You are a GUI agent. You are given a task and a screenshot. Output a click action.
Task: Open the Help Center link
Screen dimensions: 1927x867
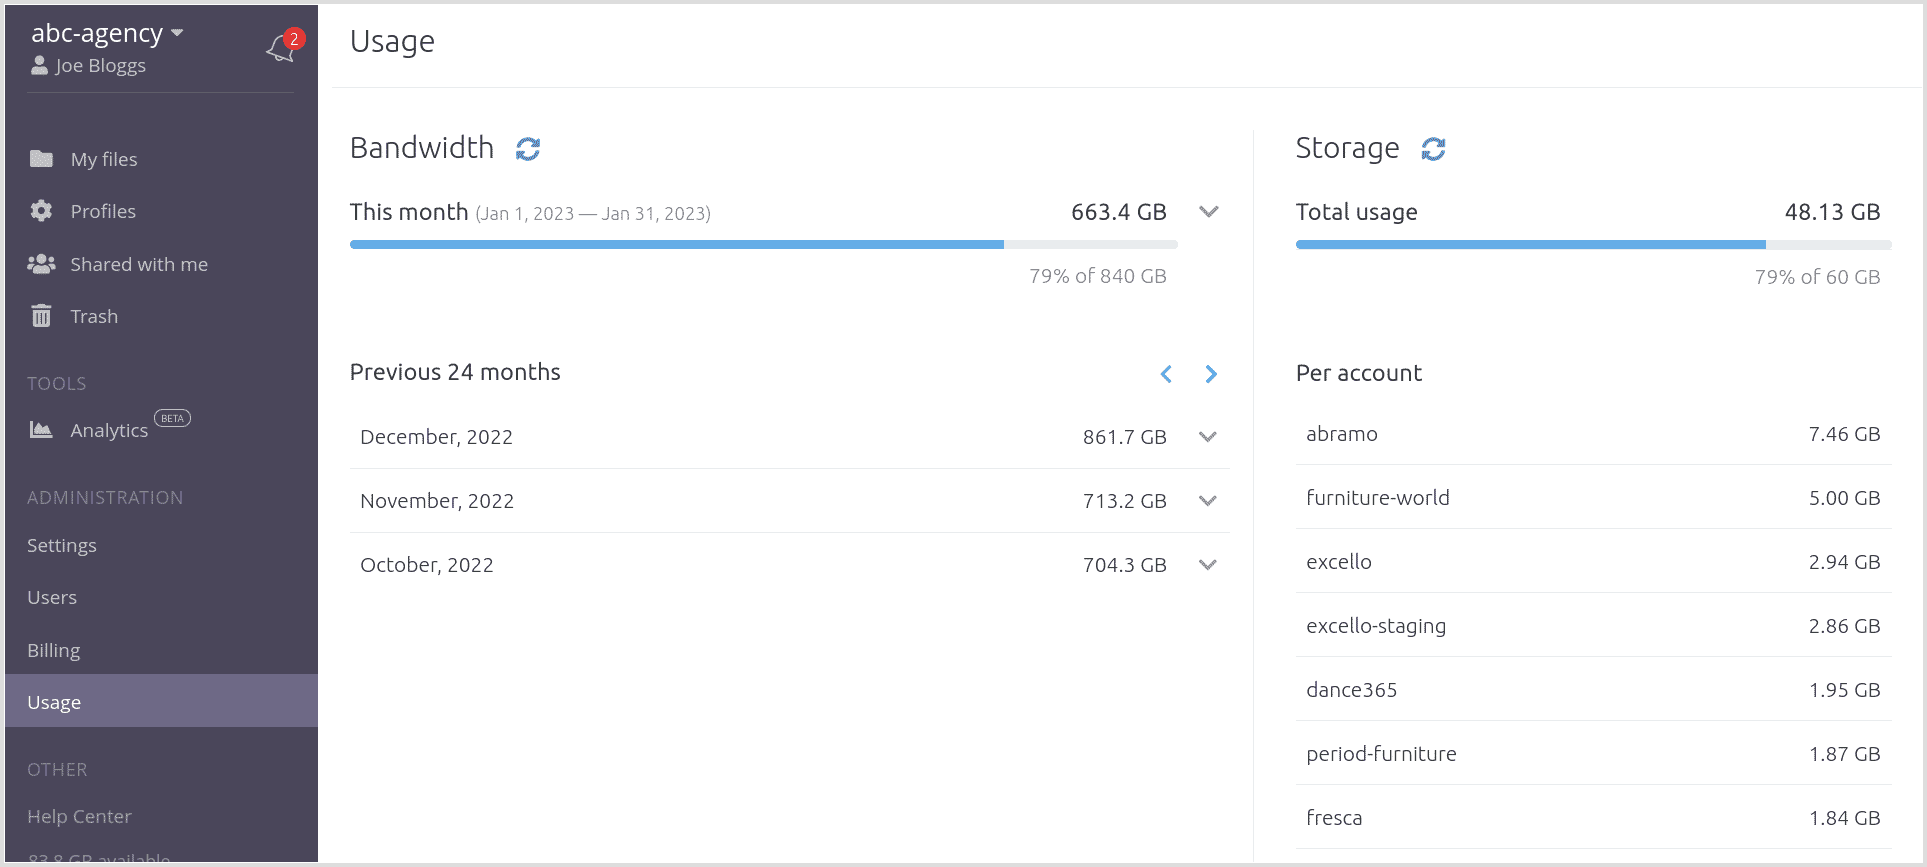click(79, 816)
